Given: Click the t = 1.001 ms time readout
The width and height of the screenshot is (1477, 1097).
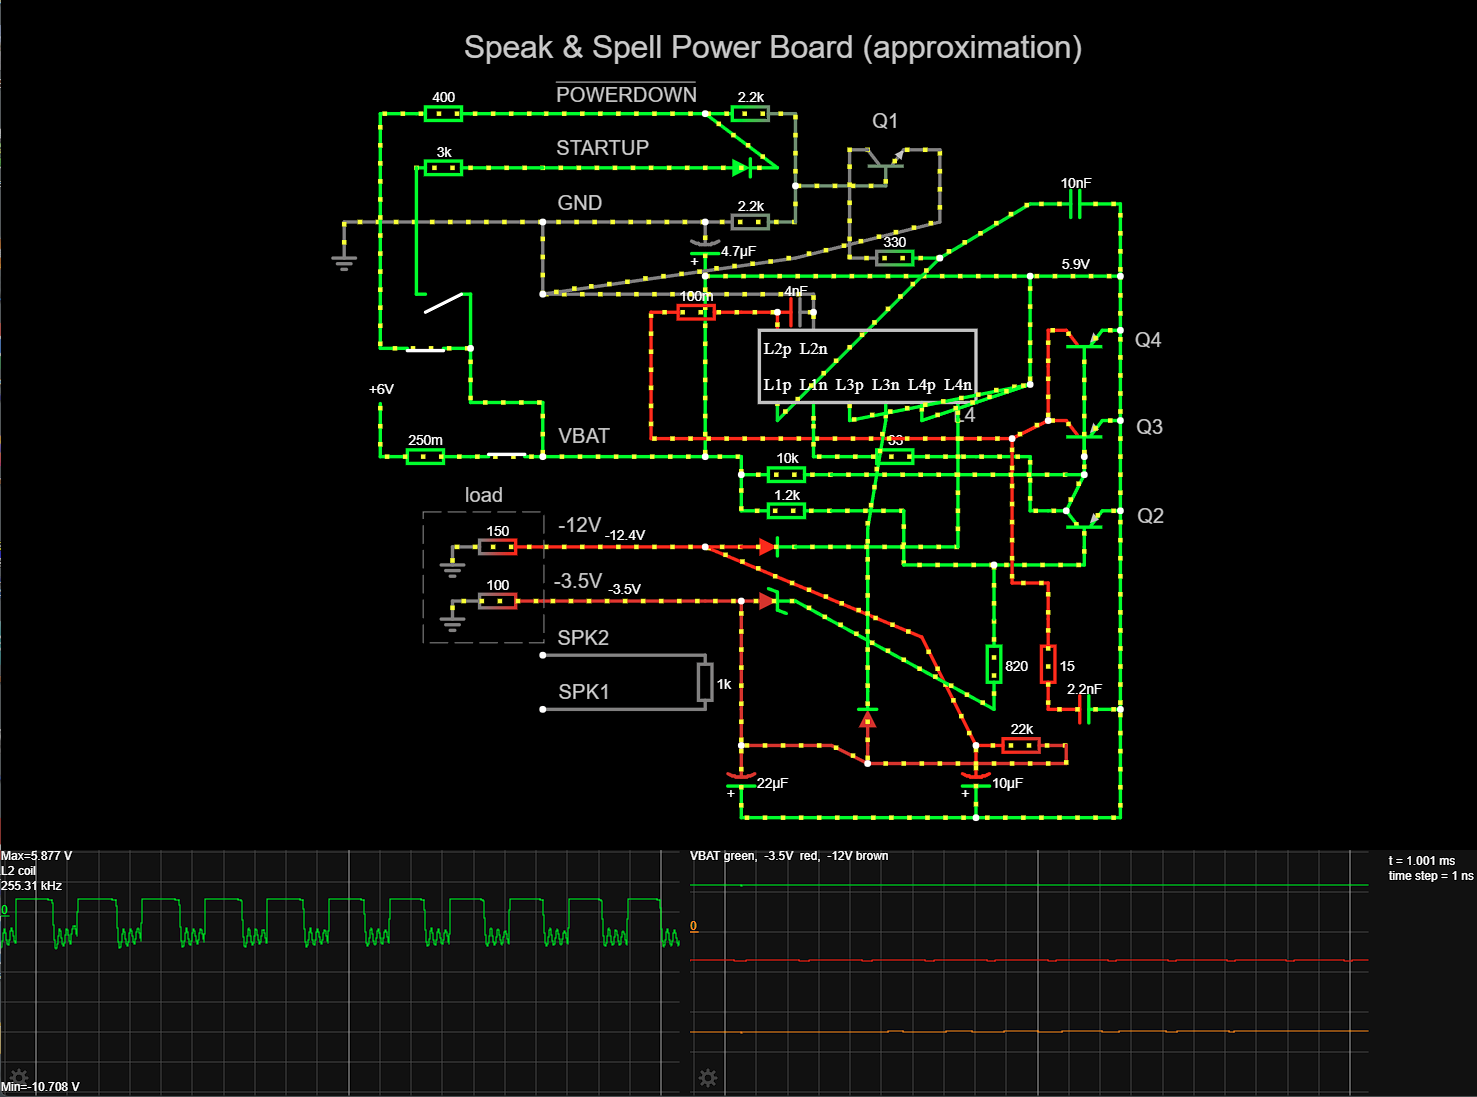Looking at the screenshot, I should click(x=1421, y=861).
